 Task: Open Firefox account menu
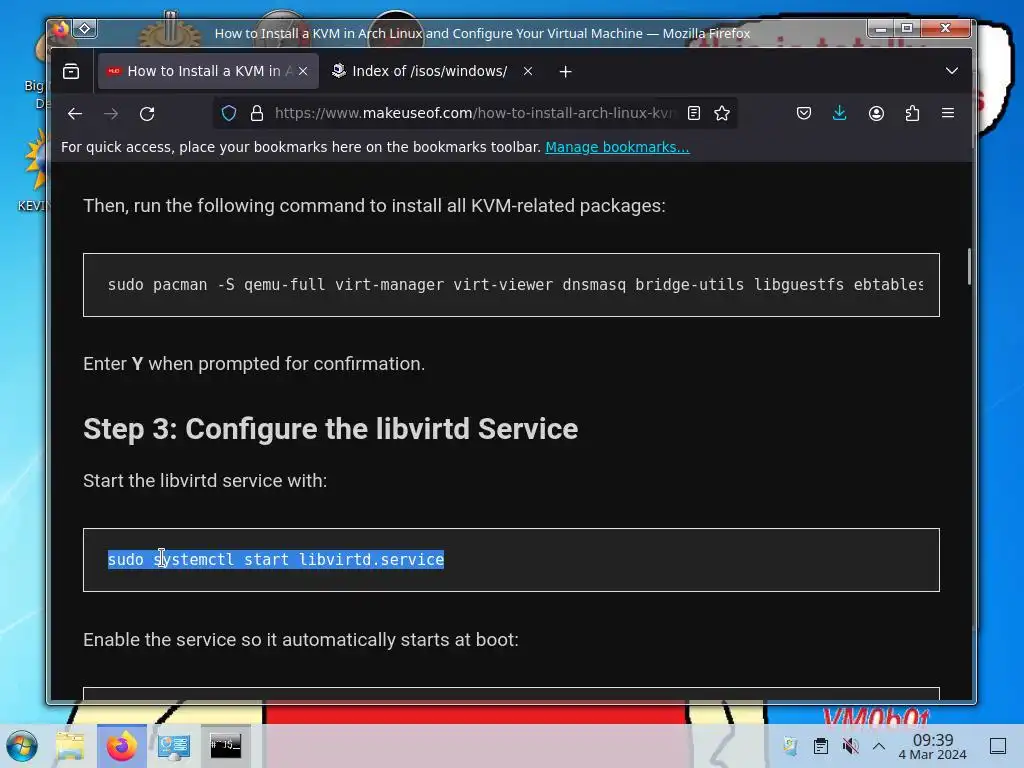click(876, 114)
